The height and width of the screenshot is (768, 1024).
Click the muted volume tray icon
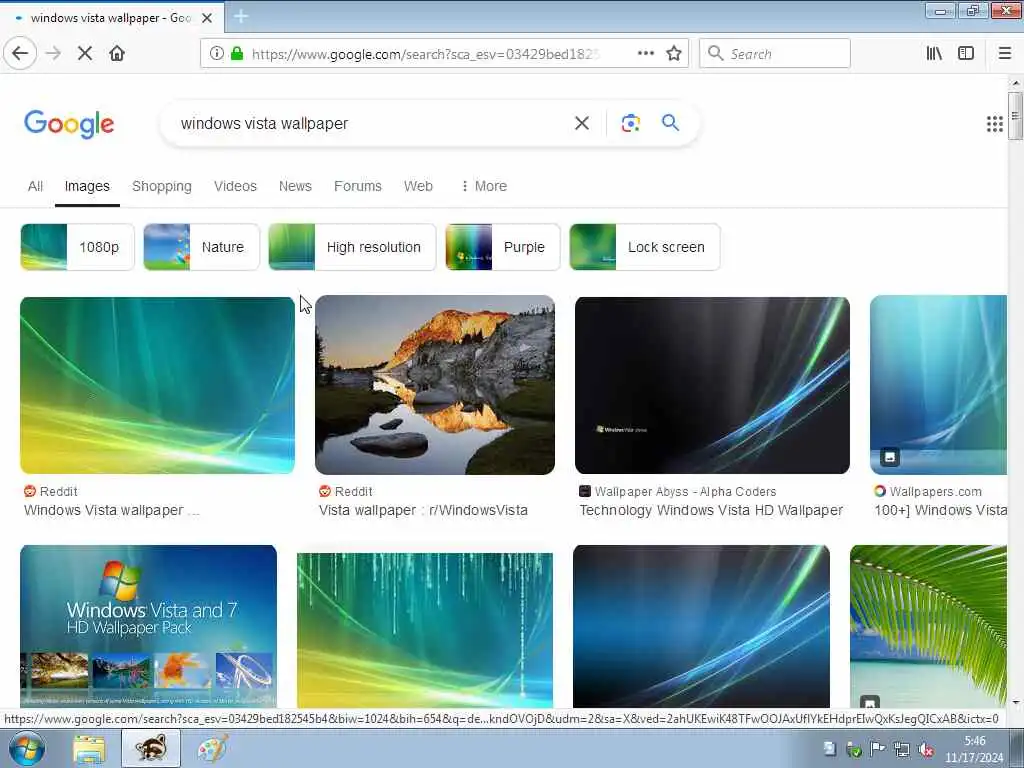point(926,749)
